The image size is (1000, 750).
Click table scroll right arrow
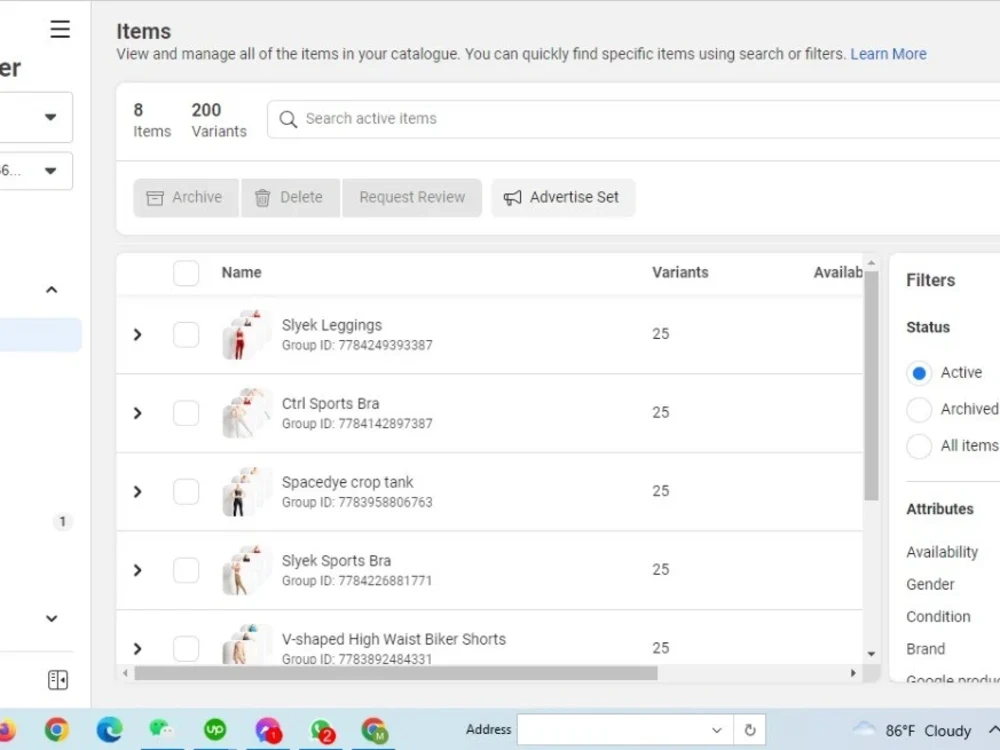853,673
